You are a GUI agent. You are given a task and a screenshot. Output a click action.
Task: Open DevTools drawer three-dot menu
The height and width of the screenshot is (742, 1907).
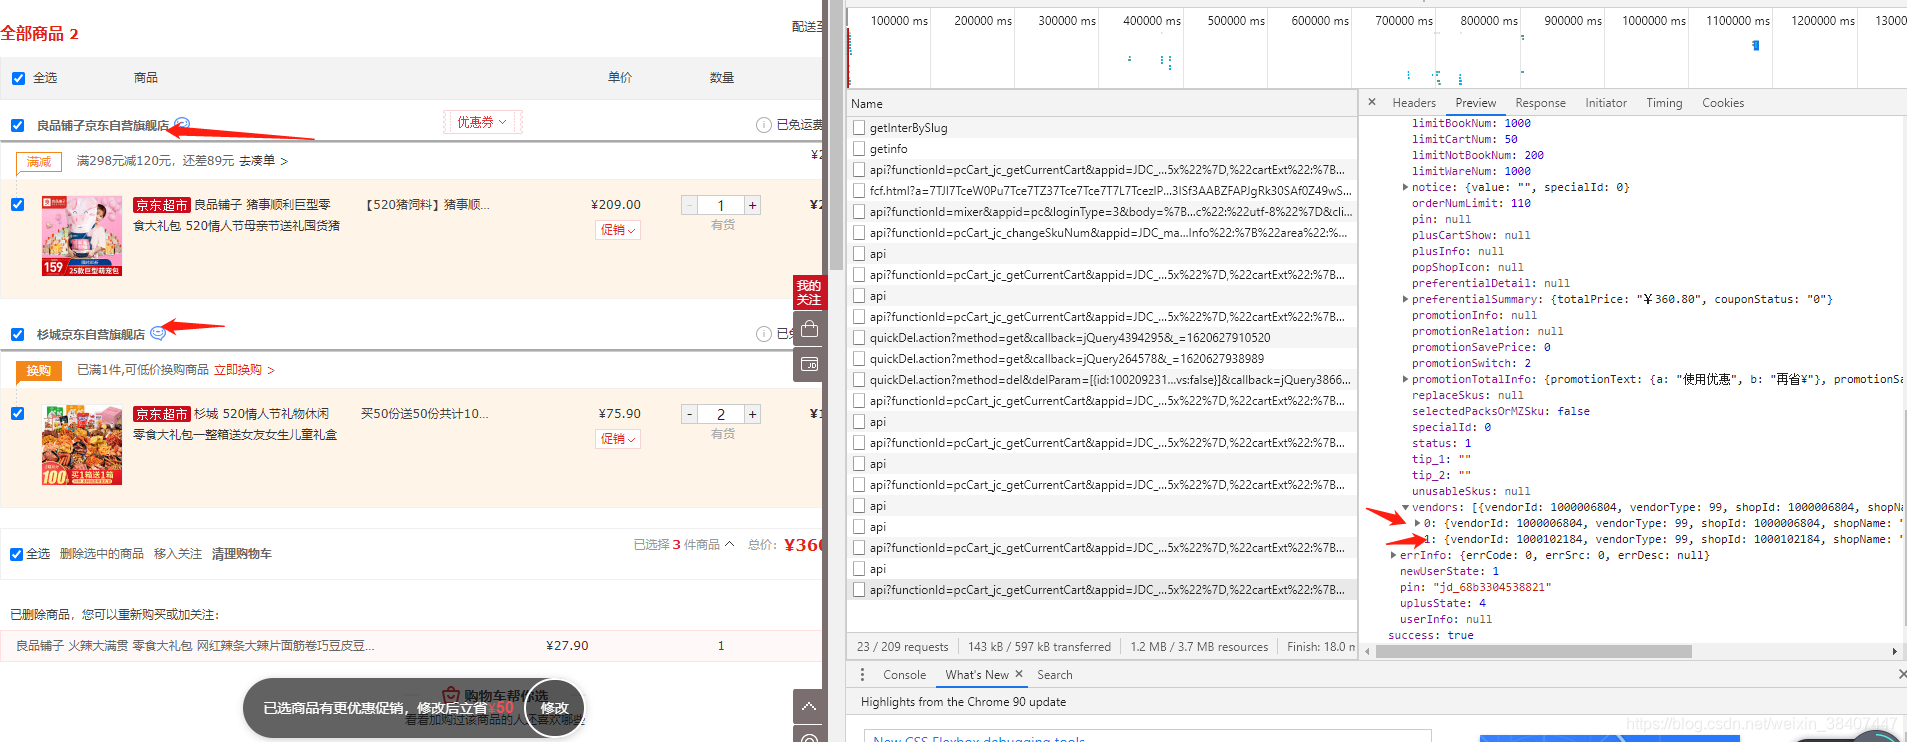(x=862, y=675)
